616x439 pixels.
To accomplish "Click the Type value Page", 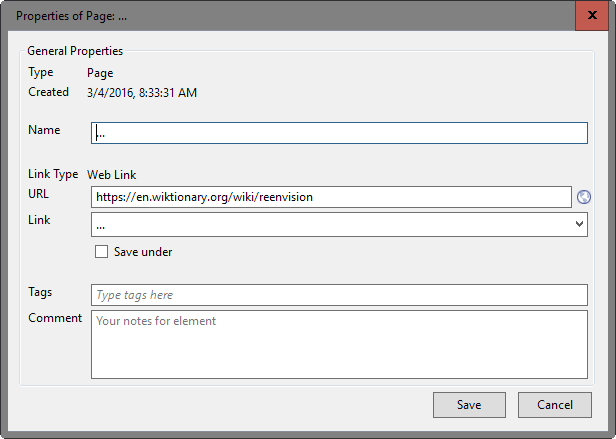I will click(100, 73).
